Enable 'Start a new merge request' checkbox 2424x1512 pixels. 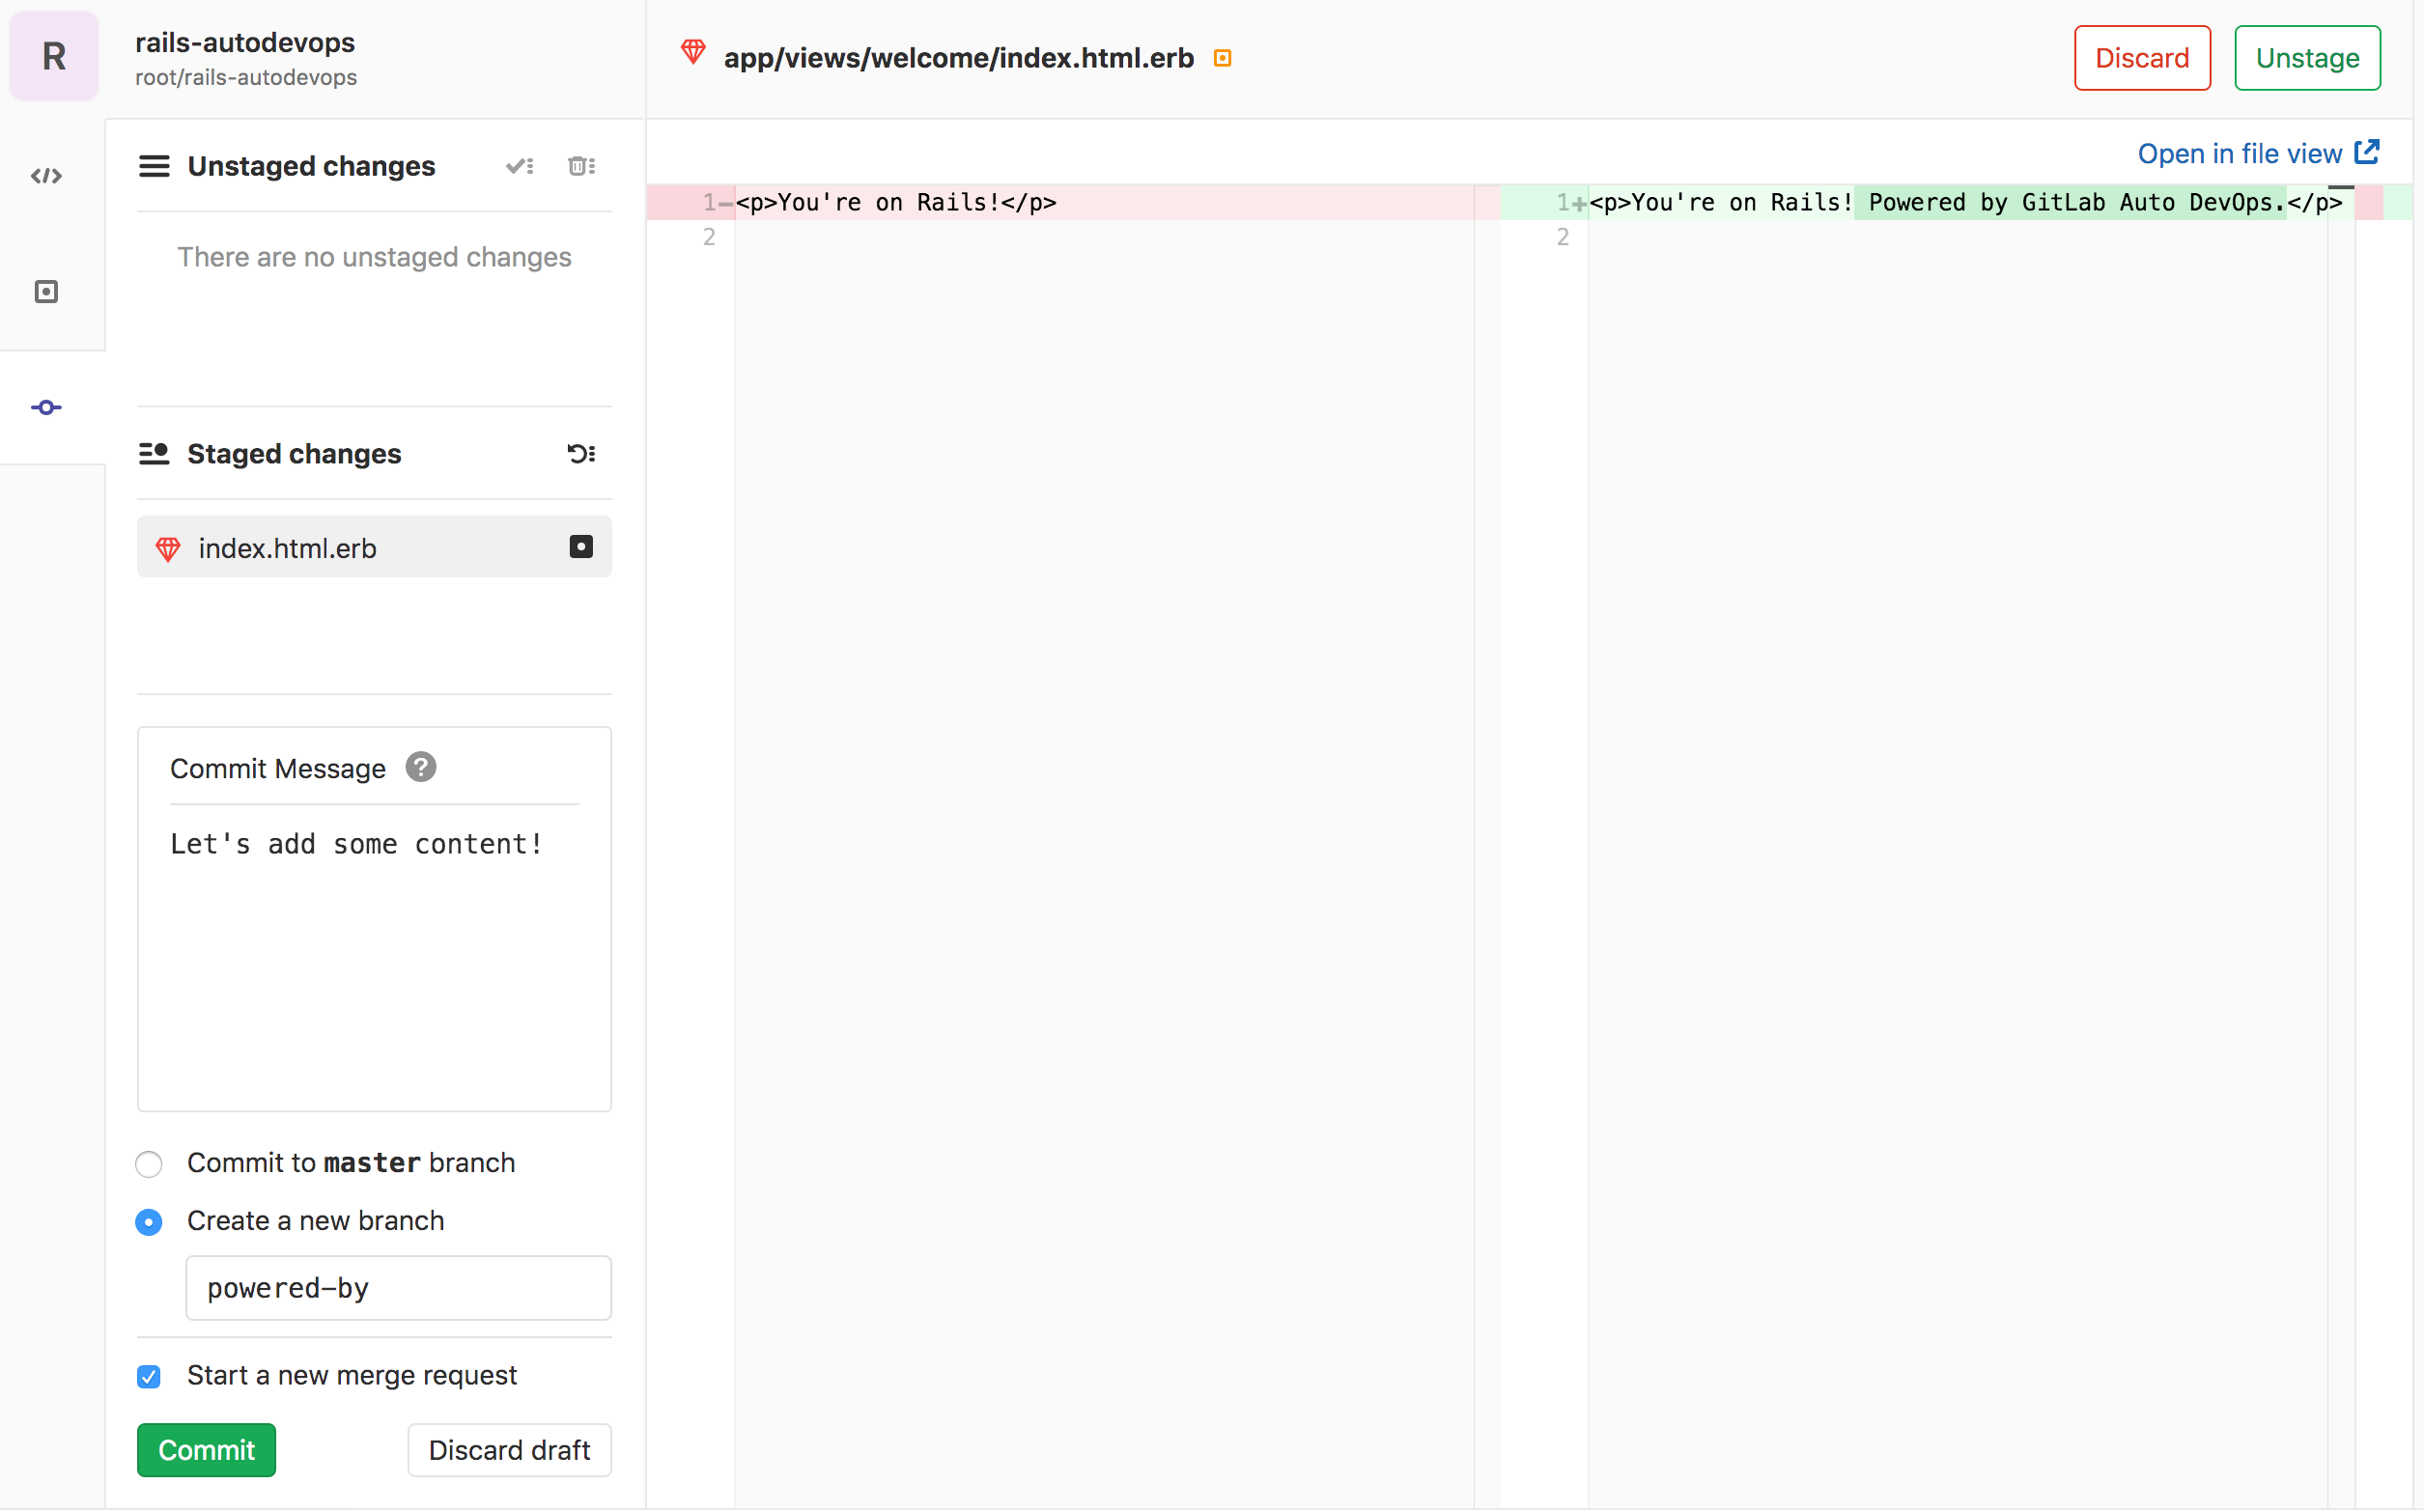(148, 1376)
